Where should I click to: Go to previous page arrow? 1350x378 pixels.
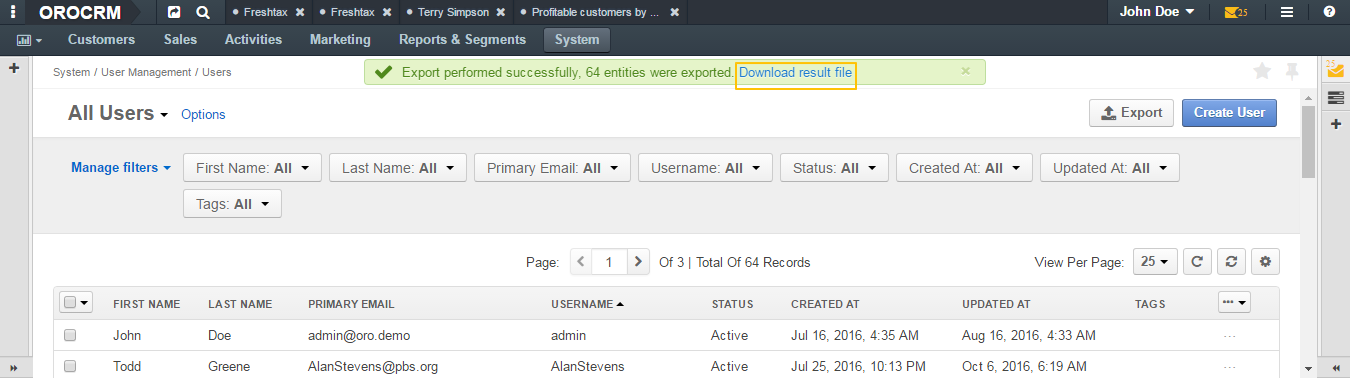[581, 262]
